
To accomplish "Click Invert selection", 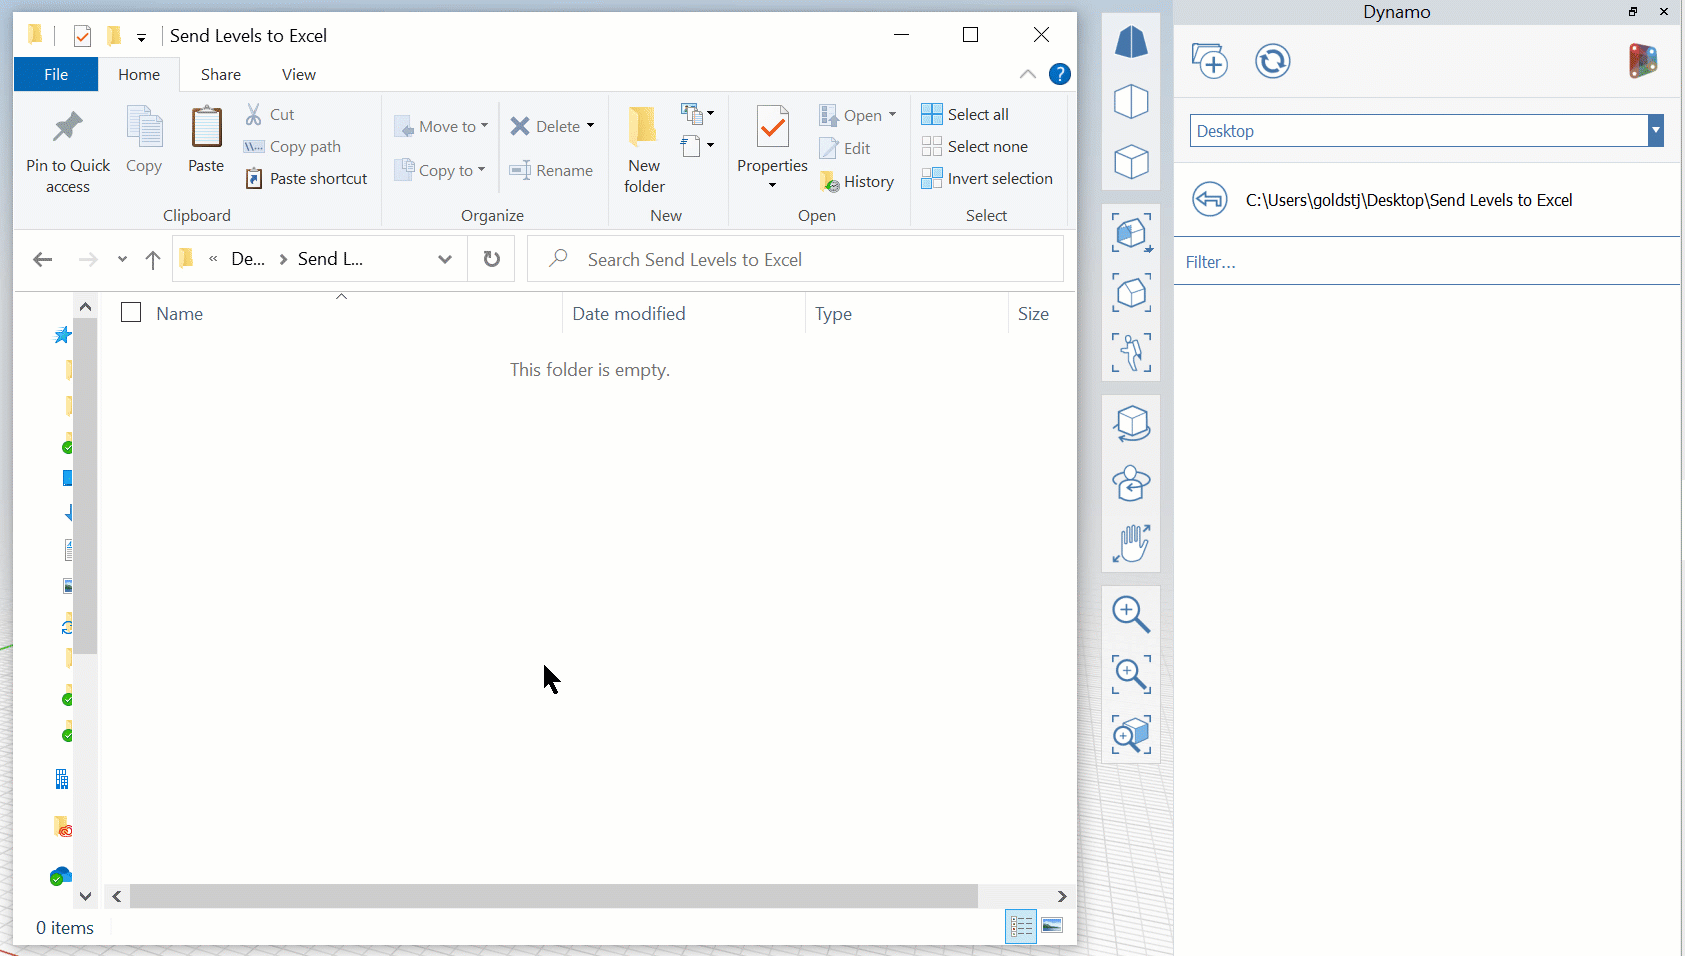I will (987, 178).
